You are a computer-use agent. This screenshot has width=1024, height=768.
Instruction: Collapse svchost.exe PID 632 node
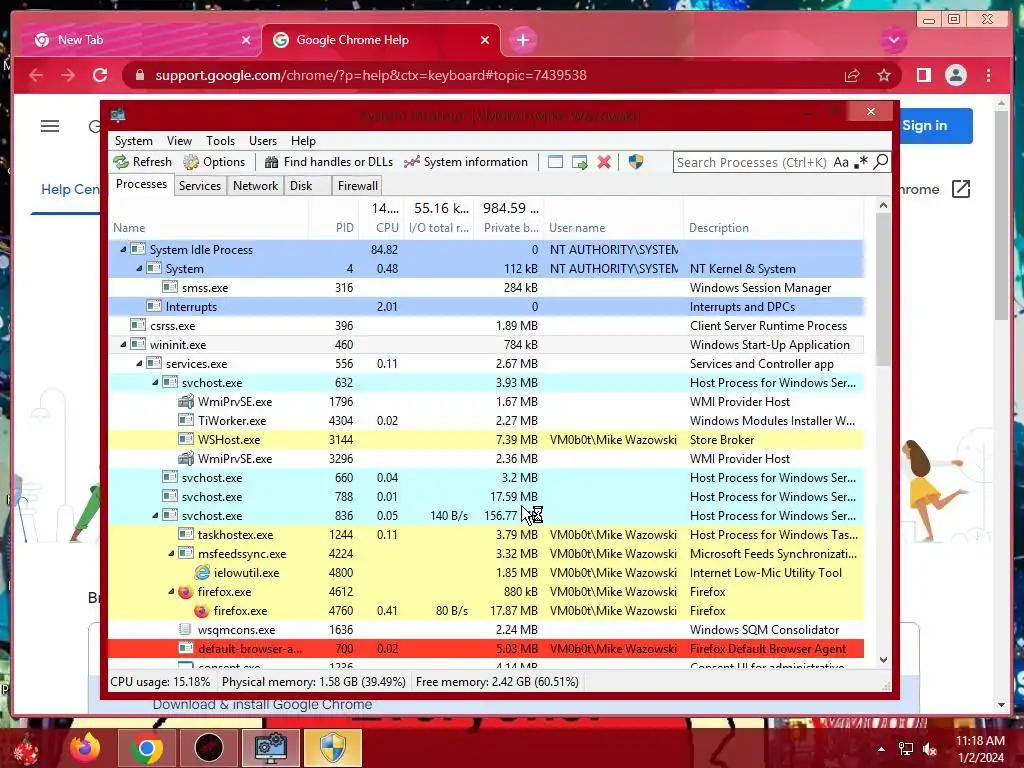tap(155, 382)
